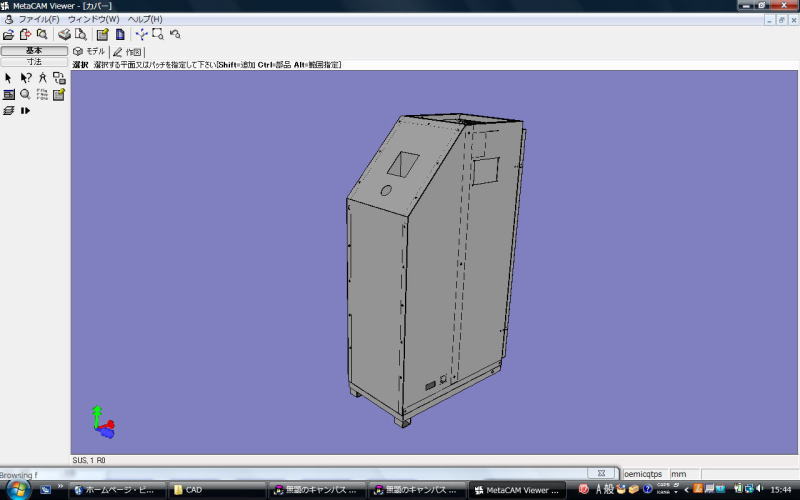The image size is (800, 500).
Task: Open the ヘルプ(H) menu
Action: (145, 19)
